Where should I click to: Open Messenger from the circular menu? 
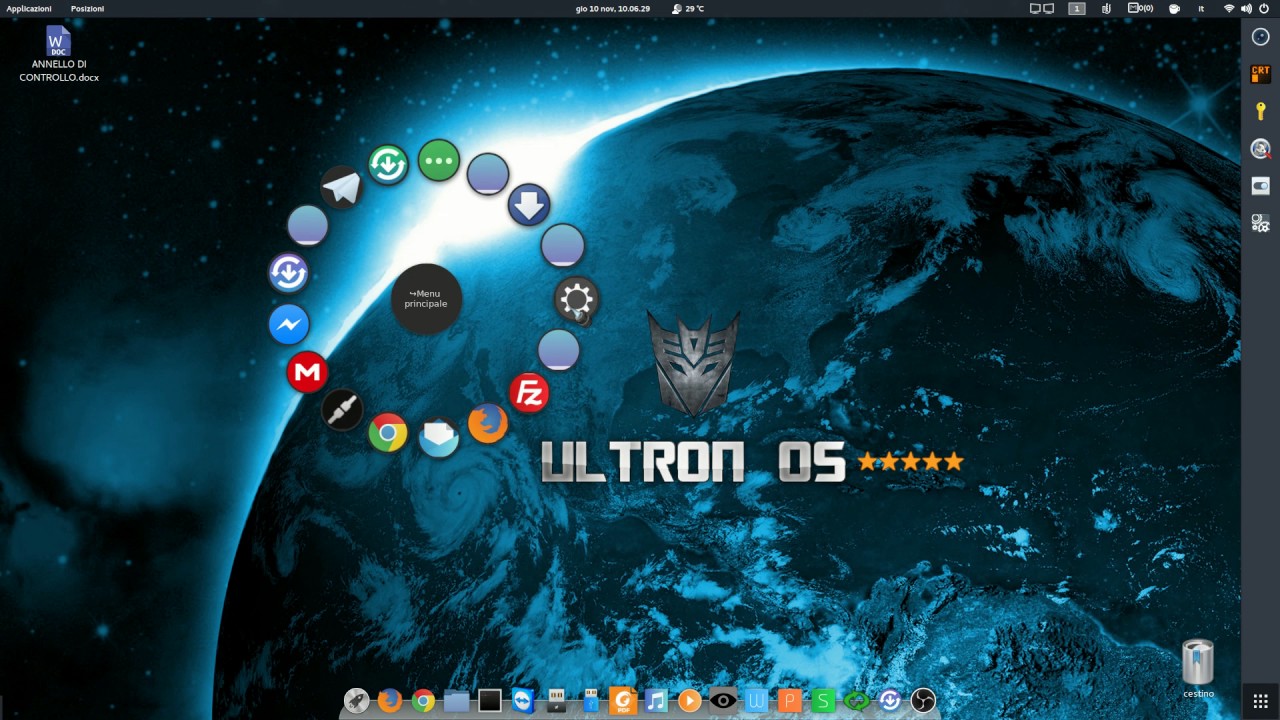click(x=289, y=324)
